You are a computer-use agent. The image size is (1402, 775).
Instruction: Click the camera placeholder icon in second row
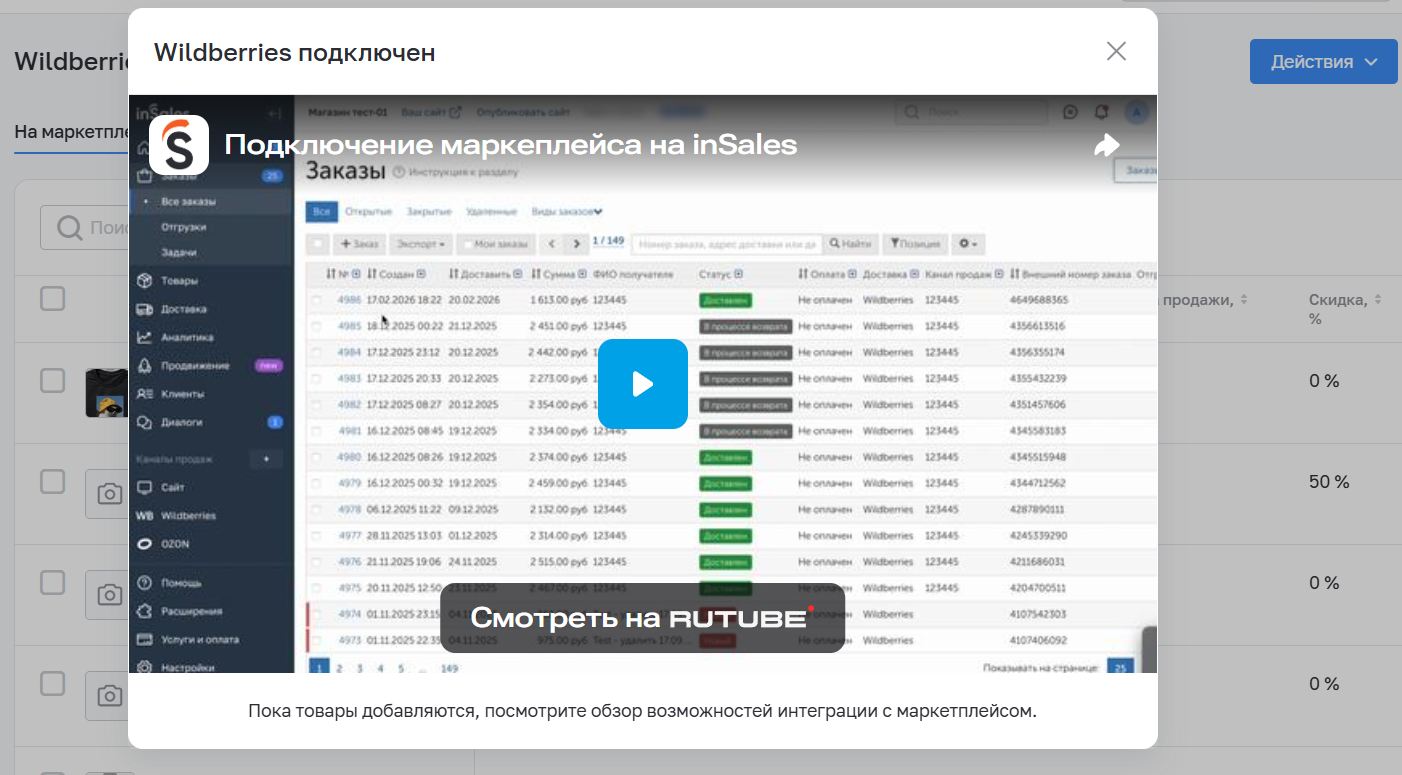click(x=108, y=494)
